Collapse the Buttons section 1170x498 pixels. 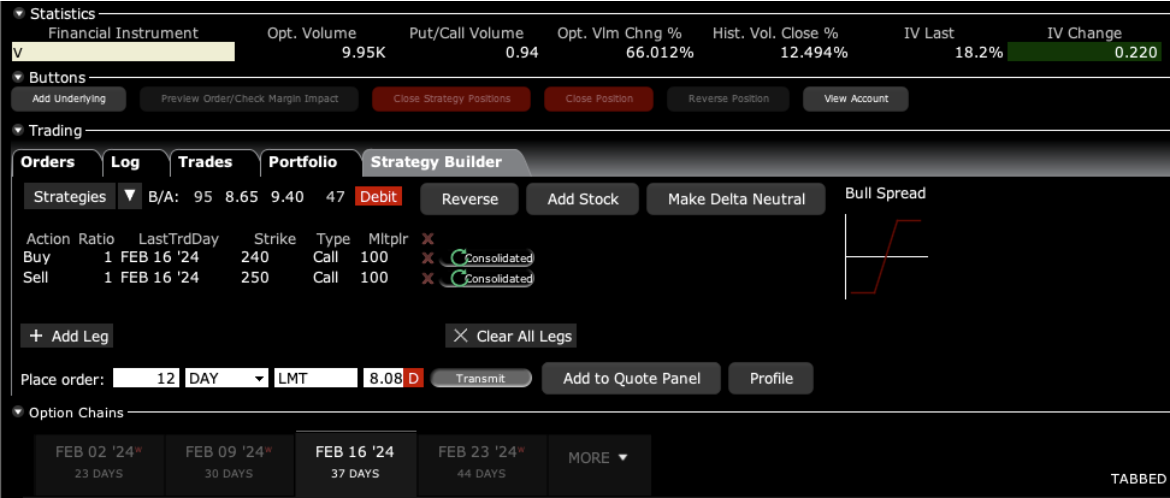(19, 77)
